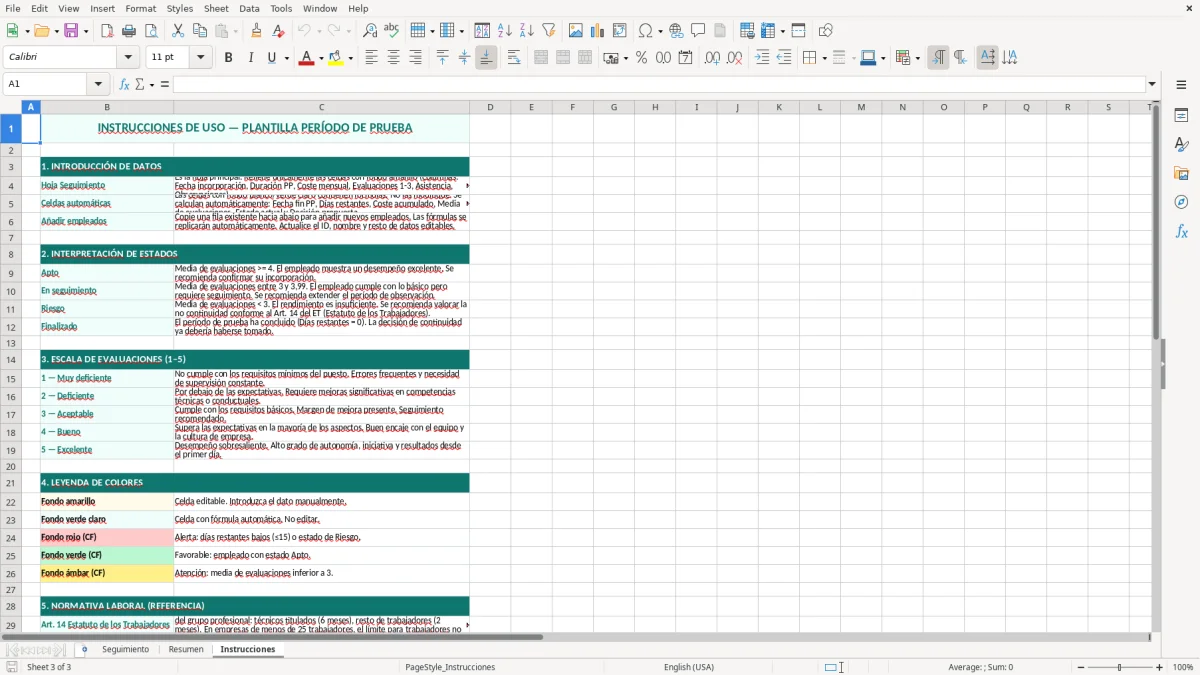
Task: Open sidebar Properties panel
Action: click(1181, 115)
